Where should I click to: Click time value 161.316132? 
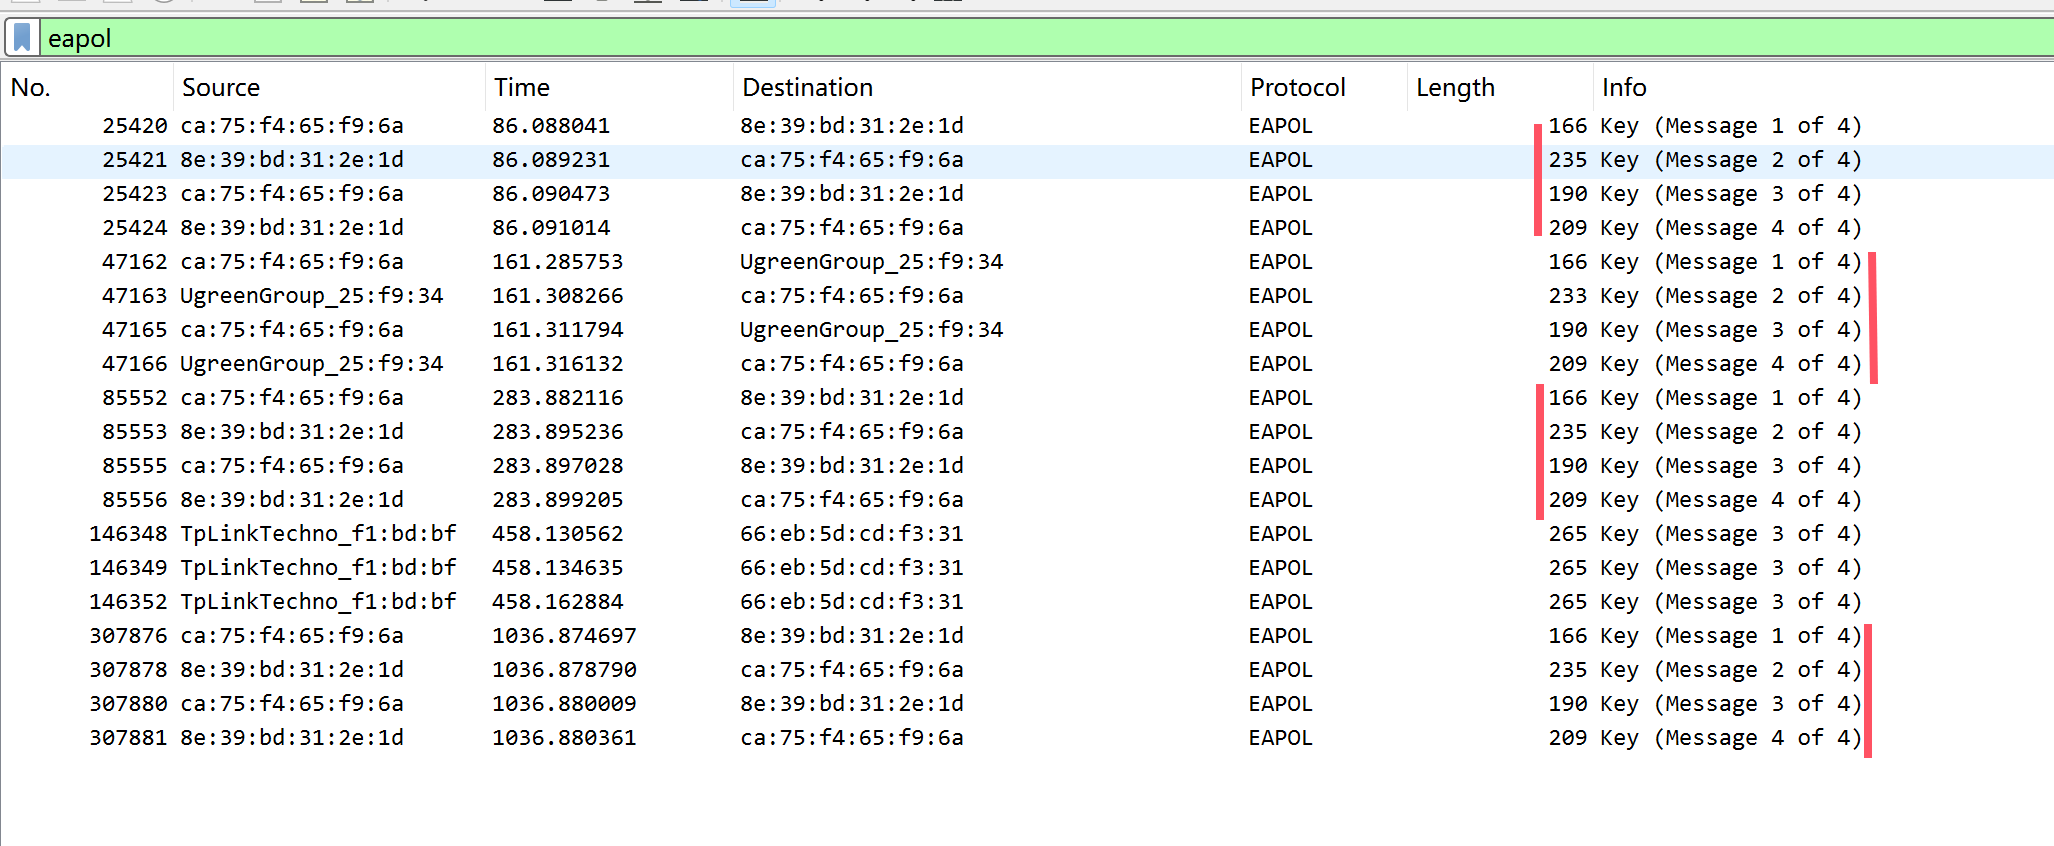click(558, 364)
